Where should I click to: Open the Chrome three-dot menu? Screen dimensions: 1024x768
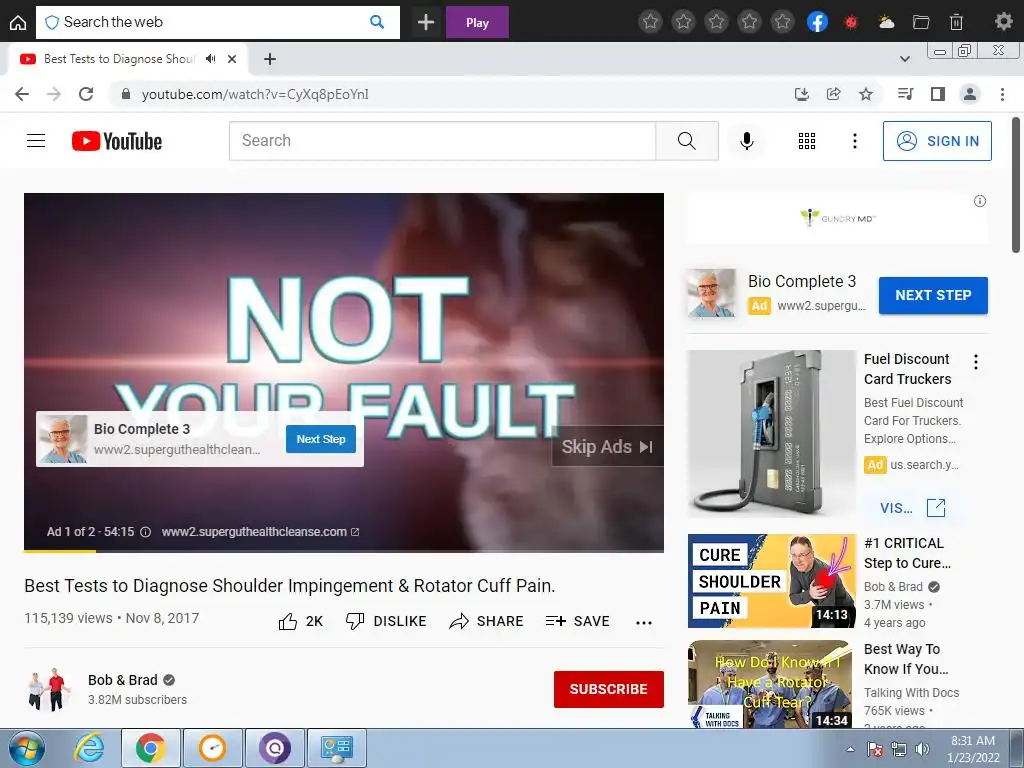[1002, 94]
